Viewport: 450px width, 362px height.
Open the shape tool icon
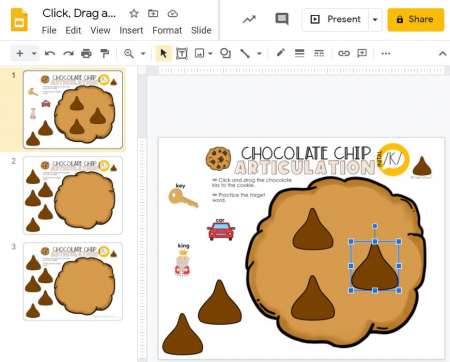pyautogui.click(x=226, y=53)
